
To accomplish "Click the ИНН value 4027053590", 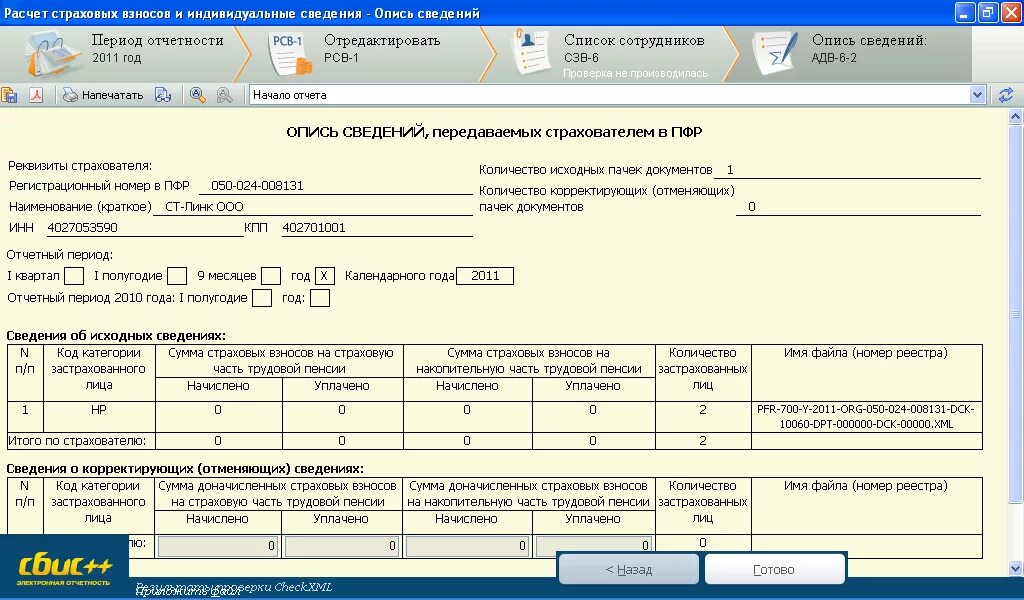I will [x=83, y=228].
